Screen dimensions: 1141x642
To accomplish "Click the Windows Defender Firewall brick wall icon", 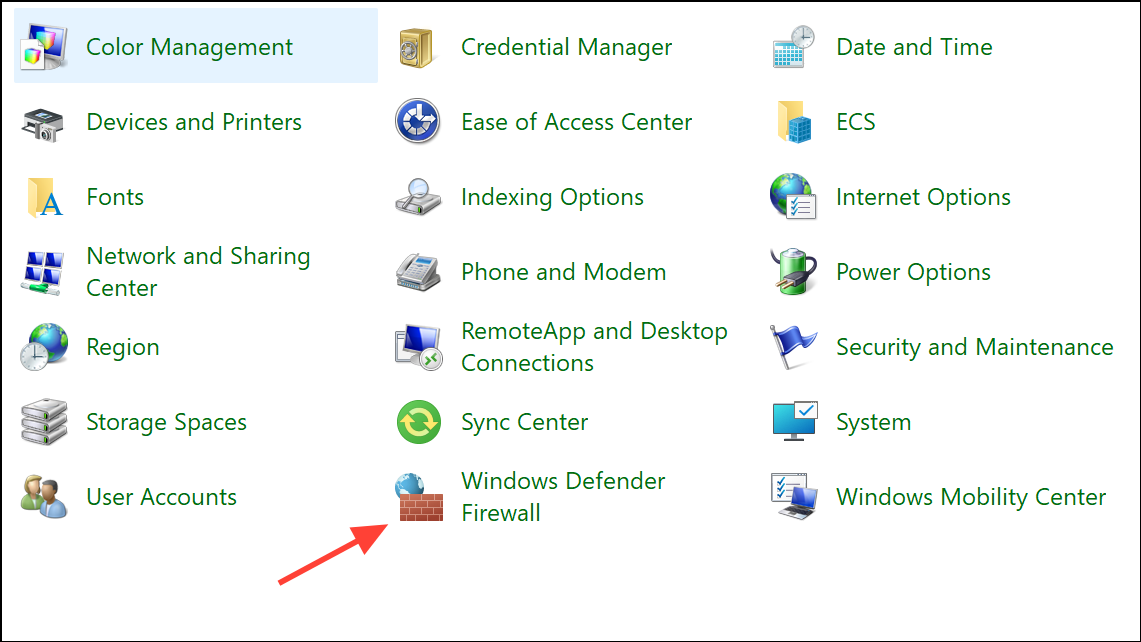I will 420,497.
